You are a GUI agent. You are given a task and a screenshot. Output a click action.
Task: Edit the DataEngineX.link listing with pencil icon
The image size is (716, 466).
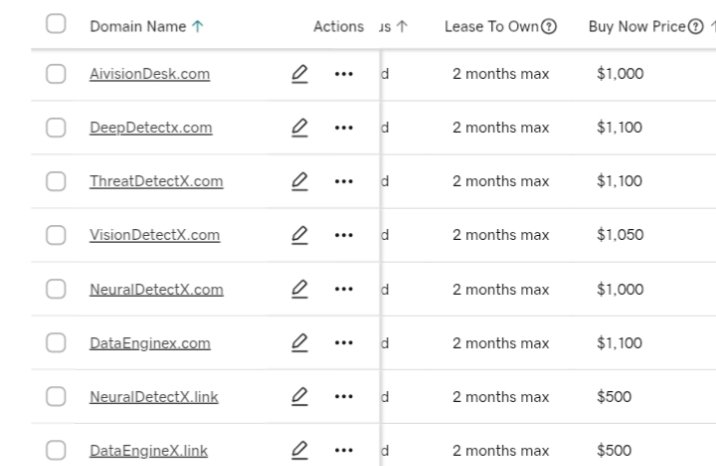(x=300, y=450)
